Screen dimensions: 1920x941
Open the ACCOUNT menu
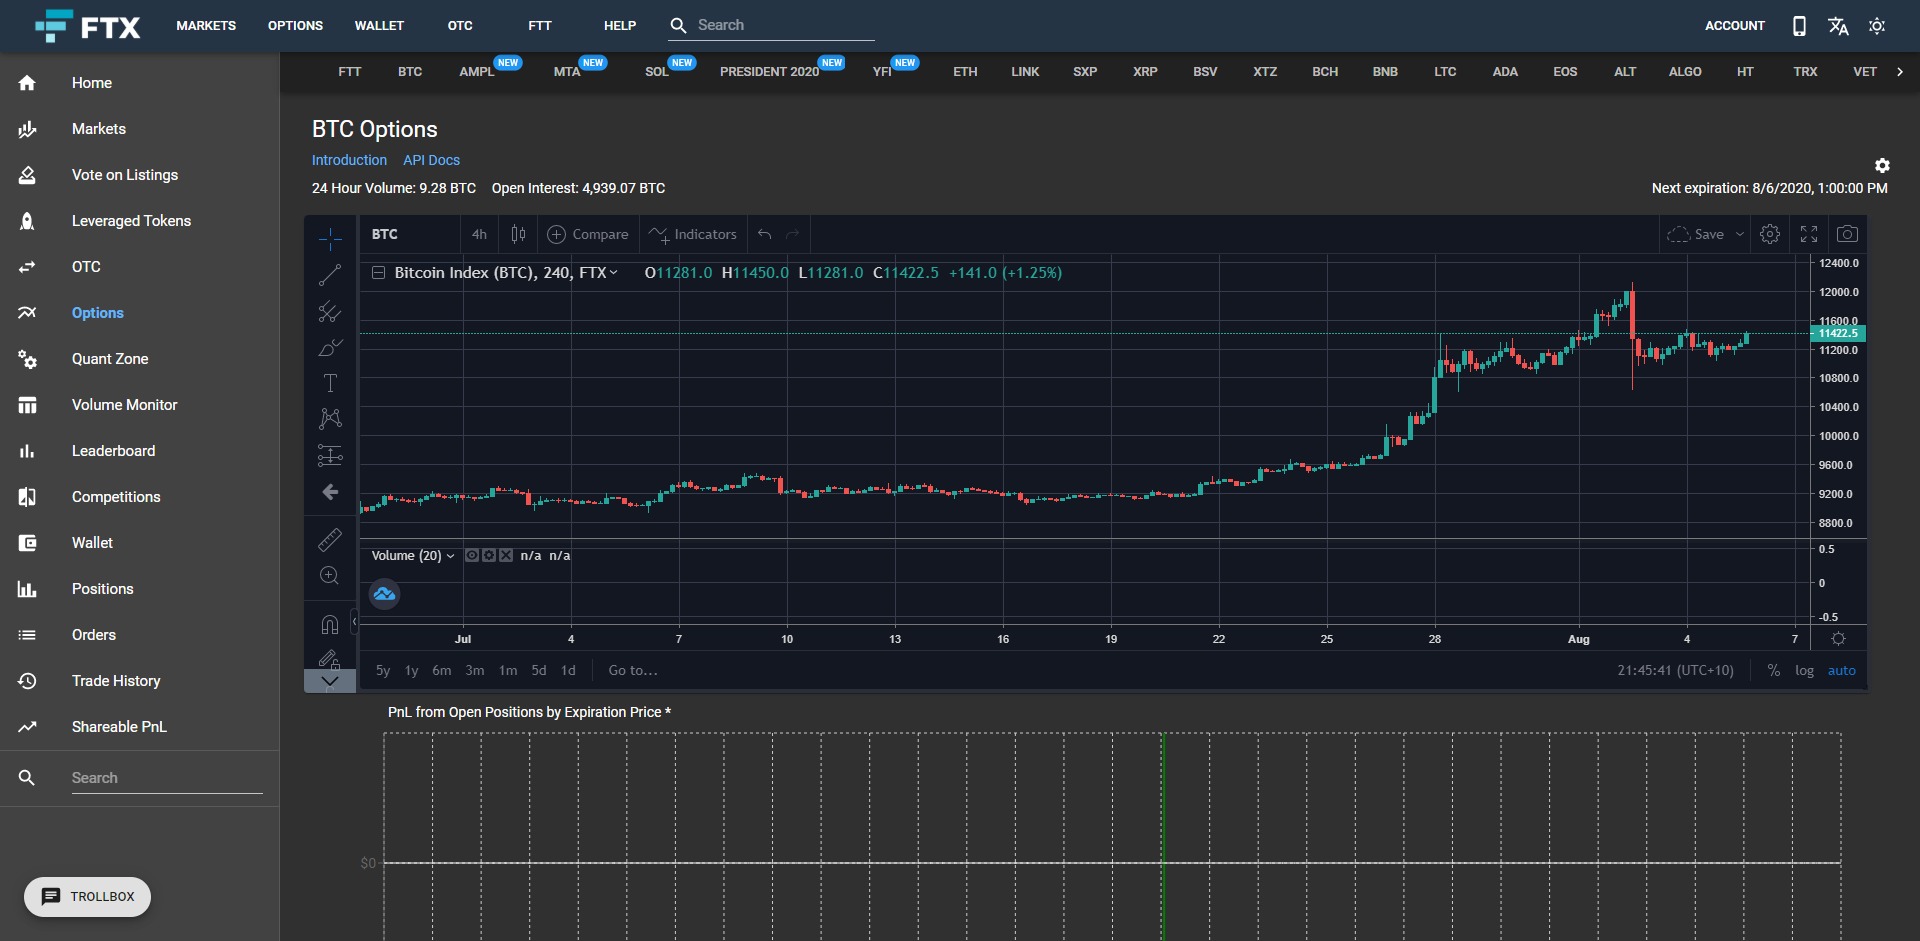pyautogui.click(x=1735, y=26)
